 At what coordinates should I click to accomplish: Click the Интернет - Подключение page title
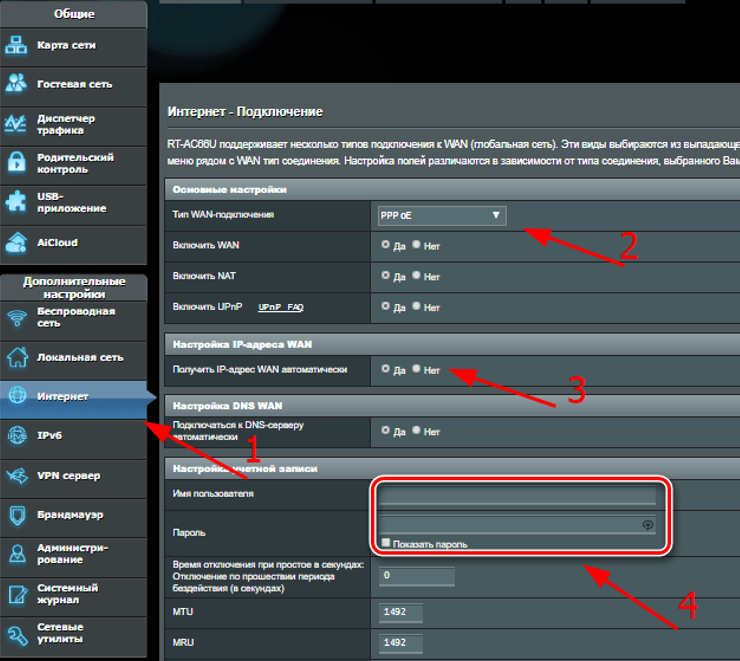(245, 112)
